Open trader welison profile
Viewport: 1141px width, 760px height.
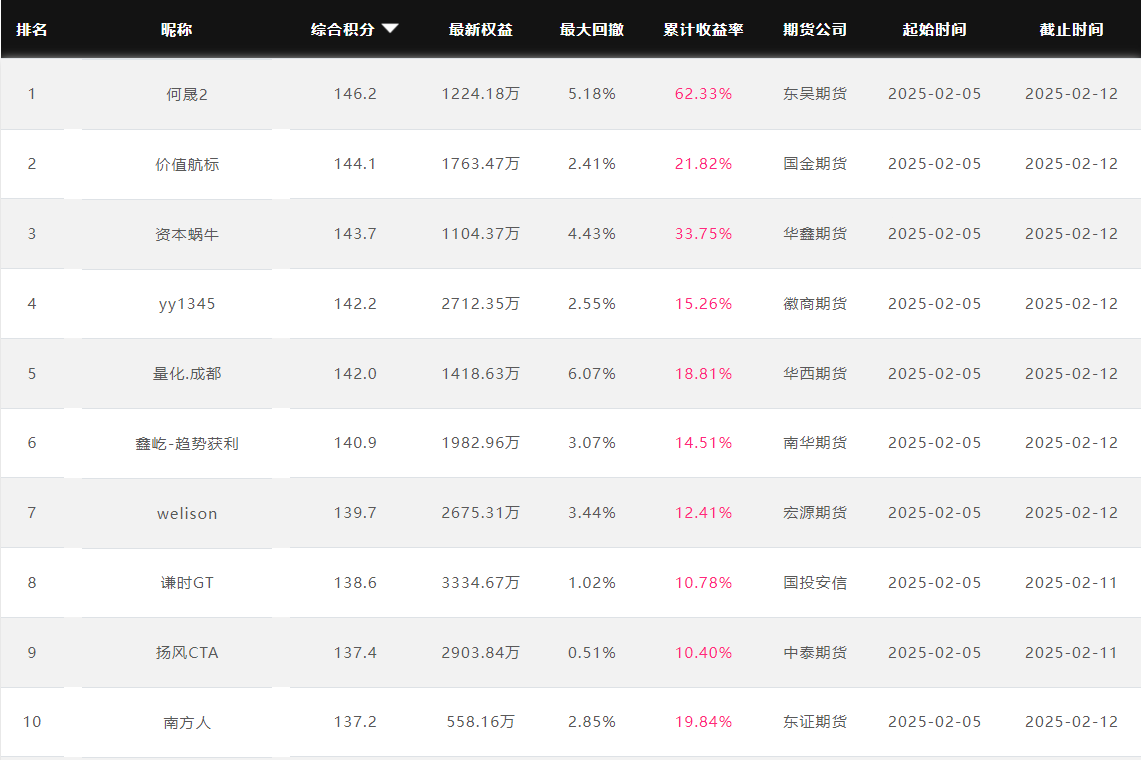187,513
